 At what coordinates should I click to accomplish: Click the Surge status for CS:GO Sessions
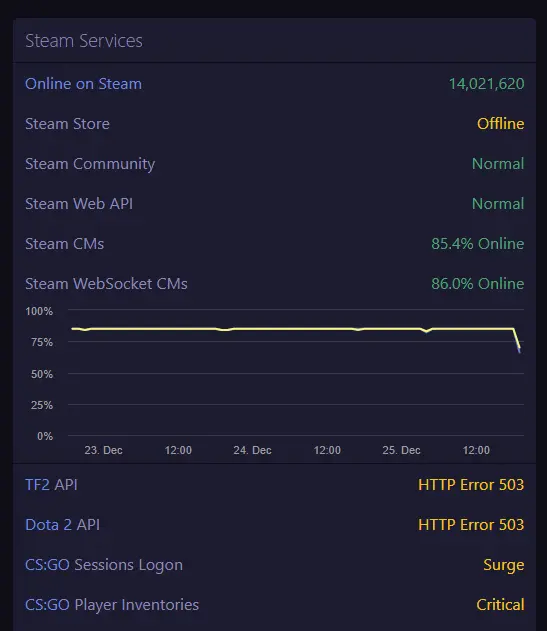point(504,565)
